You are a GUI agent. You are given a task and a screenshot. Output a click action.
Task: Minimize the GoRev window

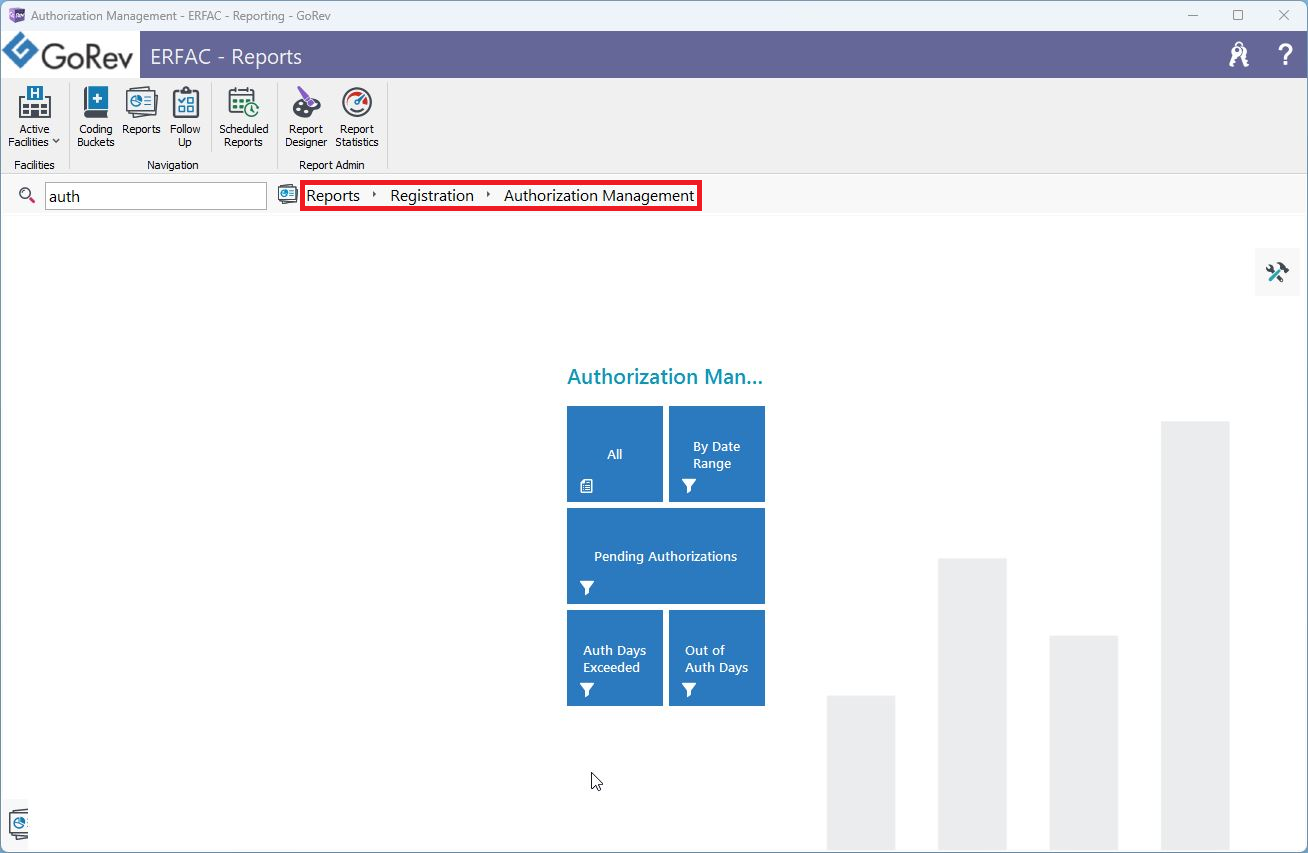[x=1192, y=15]
